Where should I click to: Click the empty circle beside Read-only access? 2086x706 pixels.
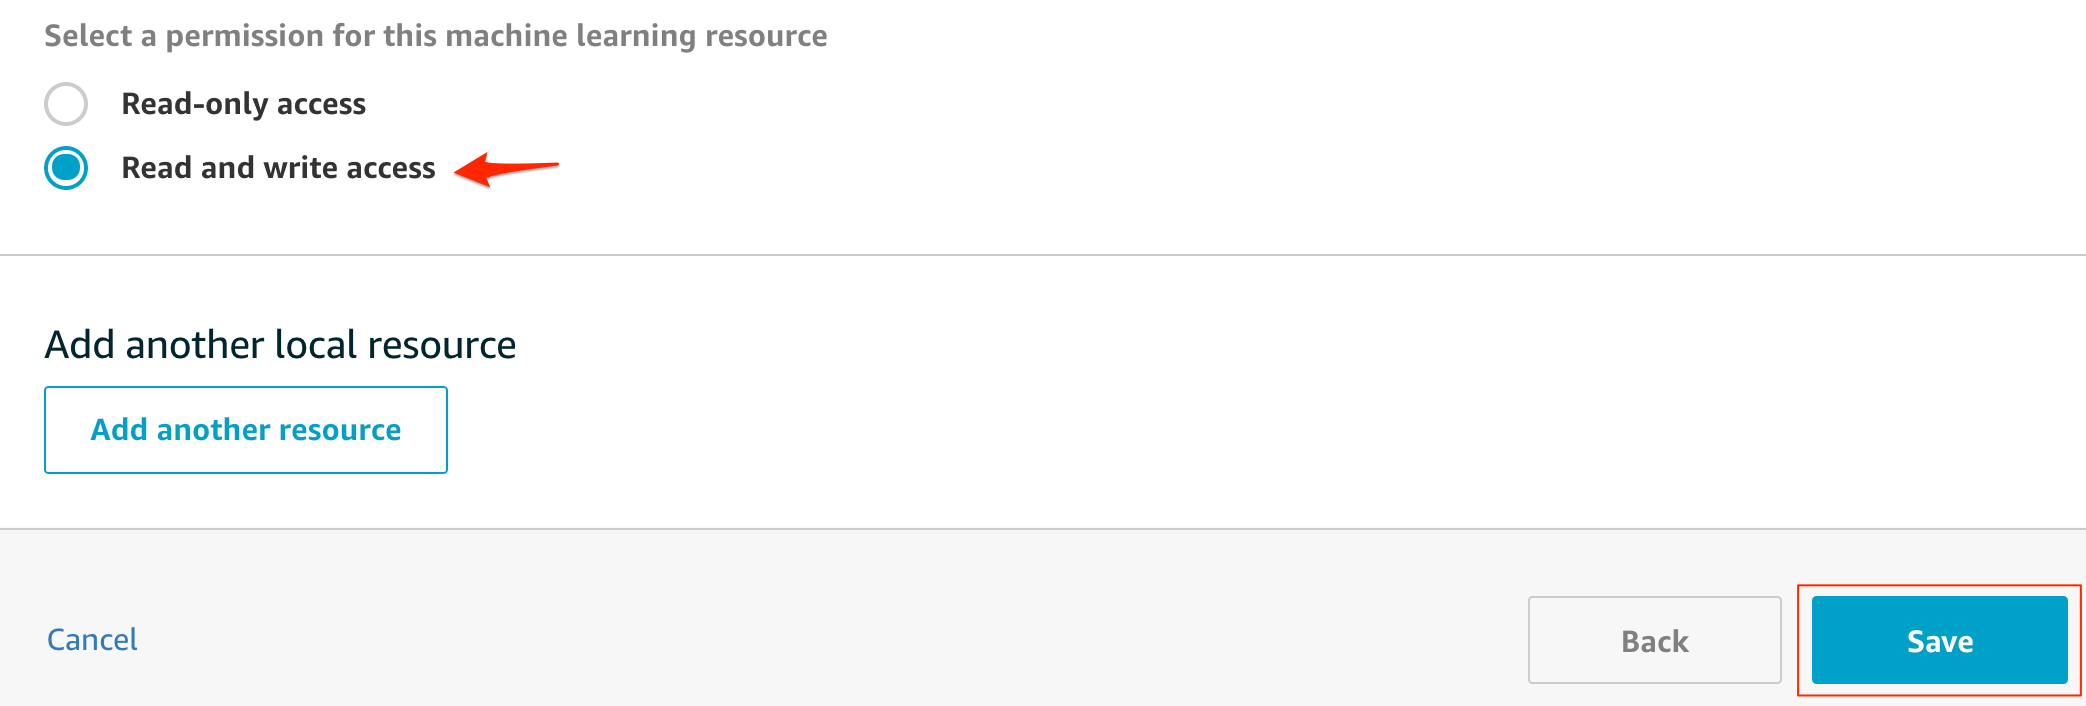tap(66, 104)
